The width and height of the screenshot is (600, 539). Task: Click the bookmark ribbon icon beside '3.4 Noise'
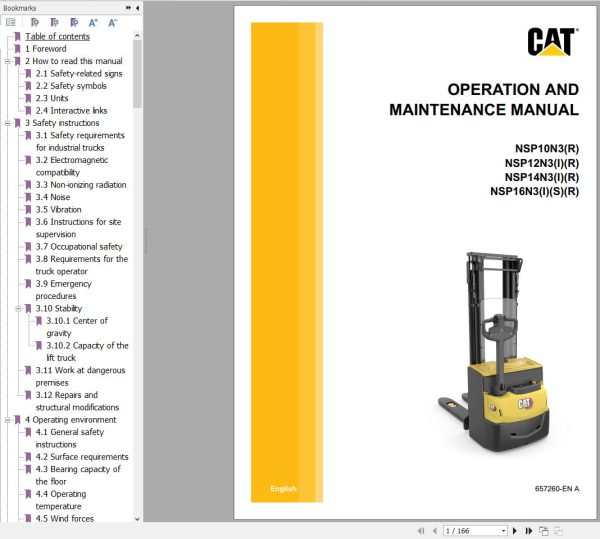pyautogui.click(x=28, y=197)
